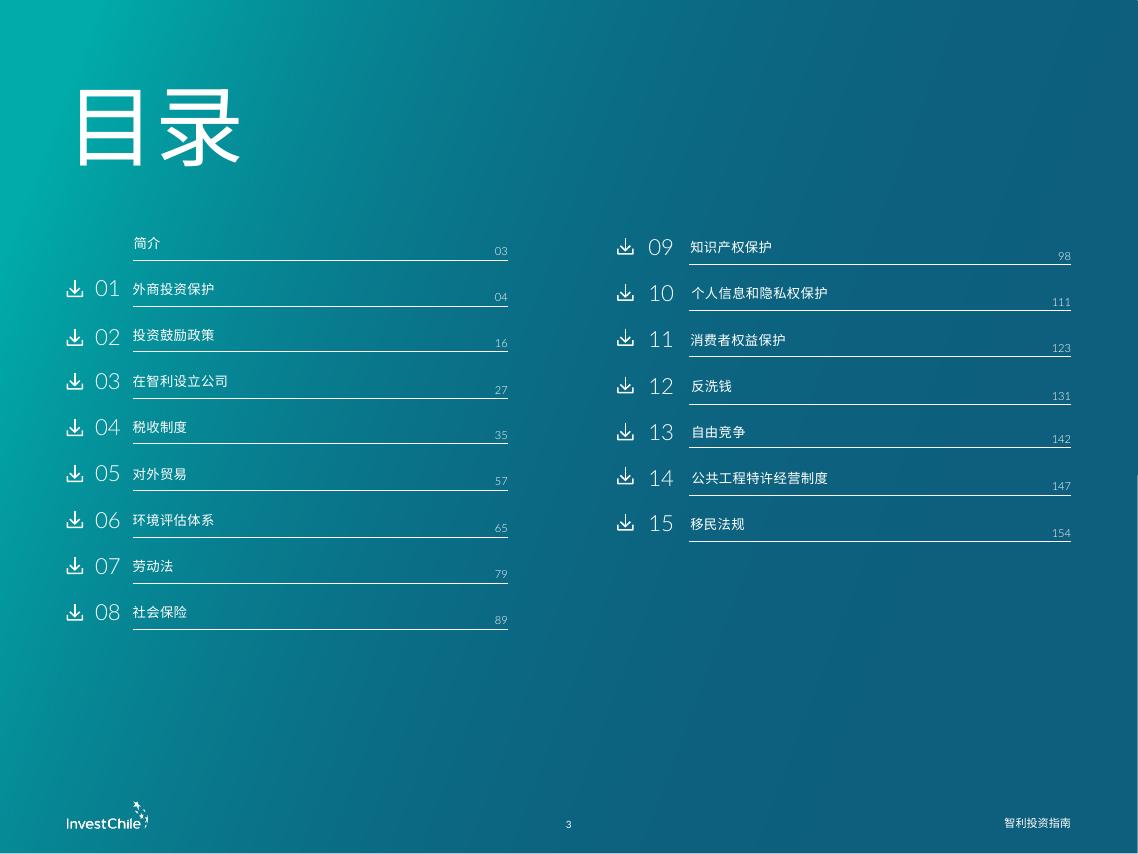Click download icon next to chapter 03
Viewport: 1138px width, 854px height.
[x=75, y=381]
